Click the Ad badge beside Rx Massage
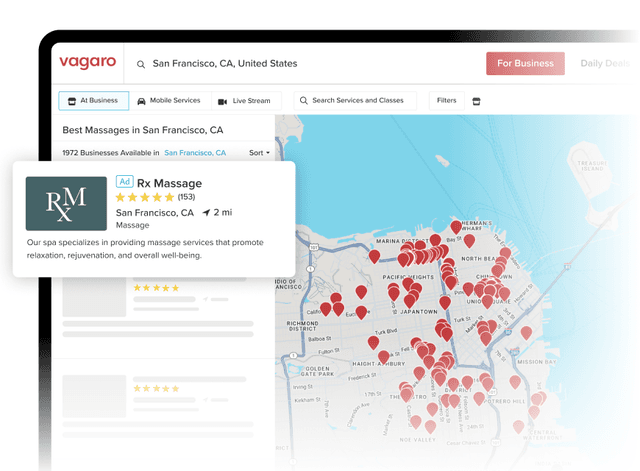The image size is (640, 471). [x=124, y=181]
